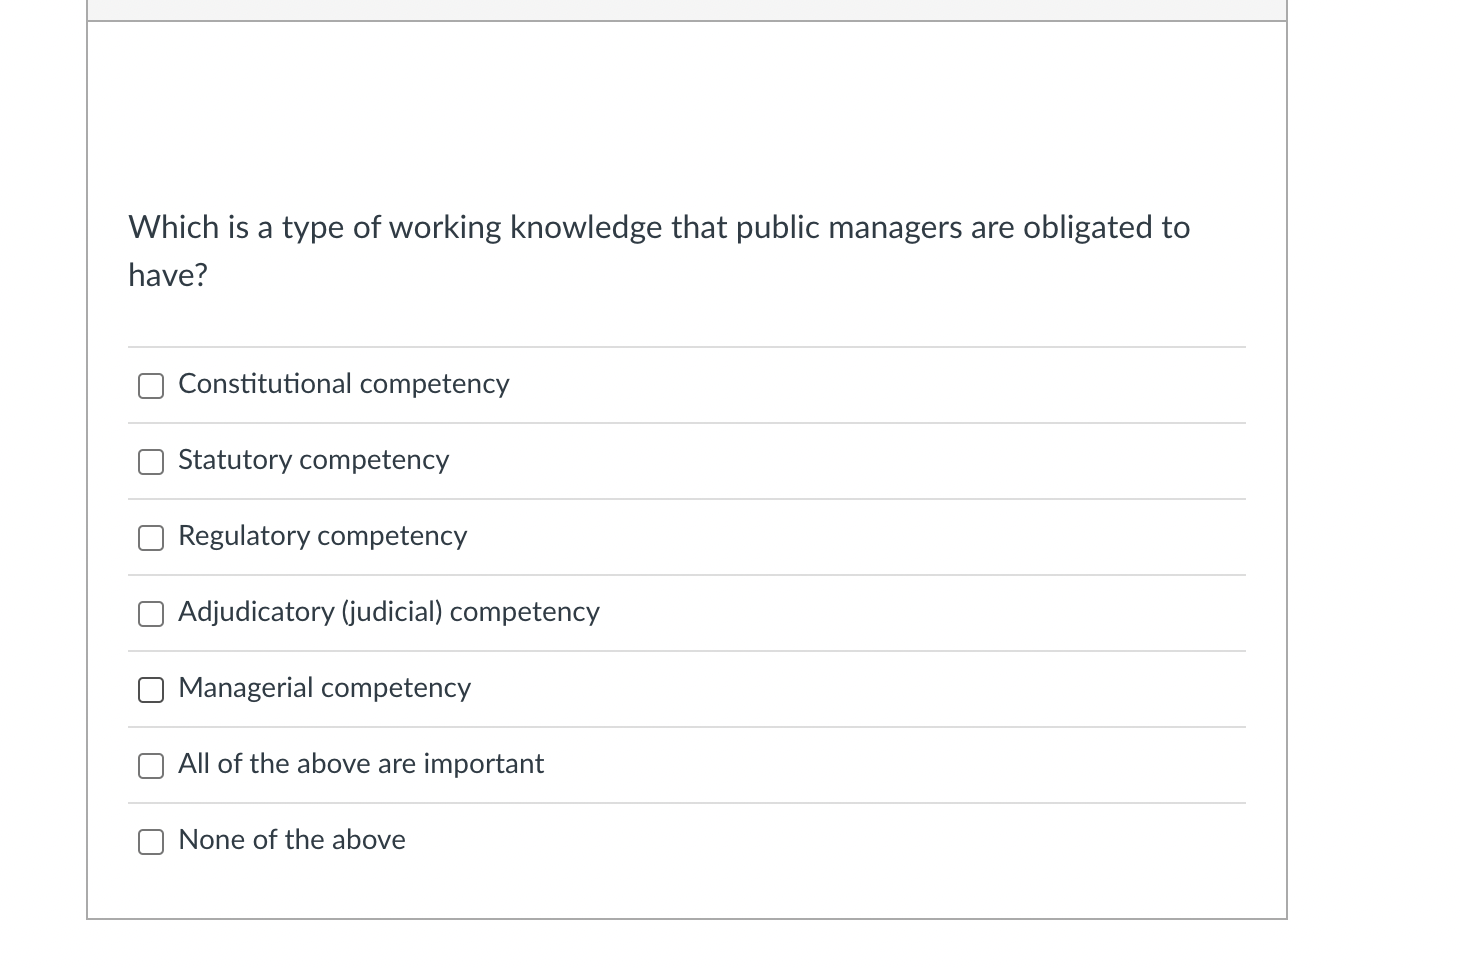This screenshot has width=1460, height=968.
Task: Check the Managerial competency checkbox
Action: pyautogui.click(x=150, y=689)
